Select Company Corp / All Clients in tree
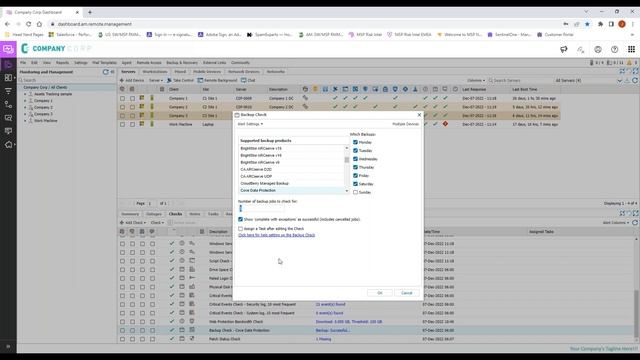640x360 pixels. pyautogui.click(x=45, y=87)
